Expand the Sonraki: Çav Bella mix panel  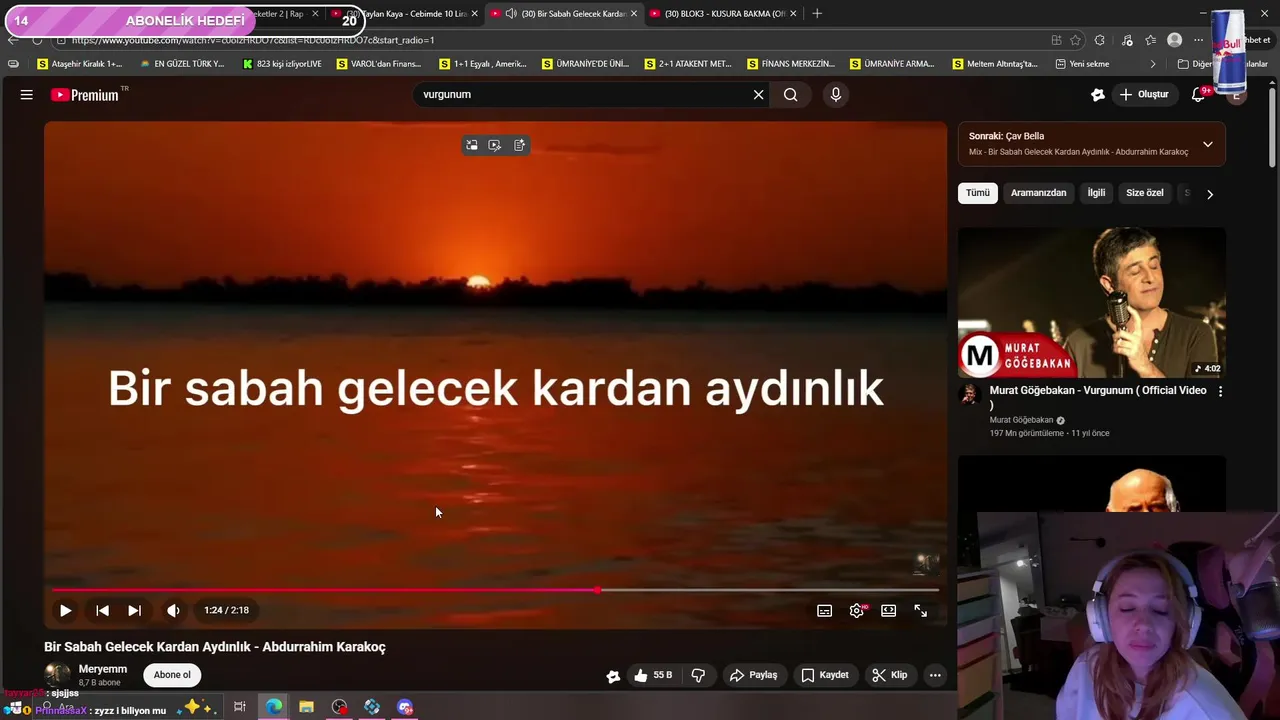point(1207,144)
